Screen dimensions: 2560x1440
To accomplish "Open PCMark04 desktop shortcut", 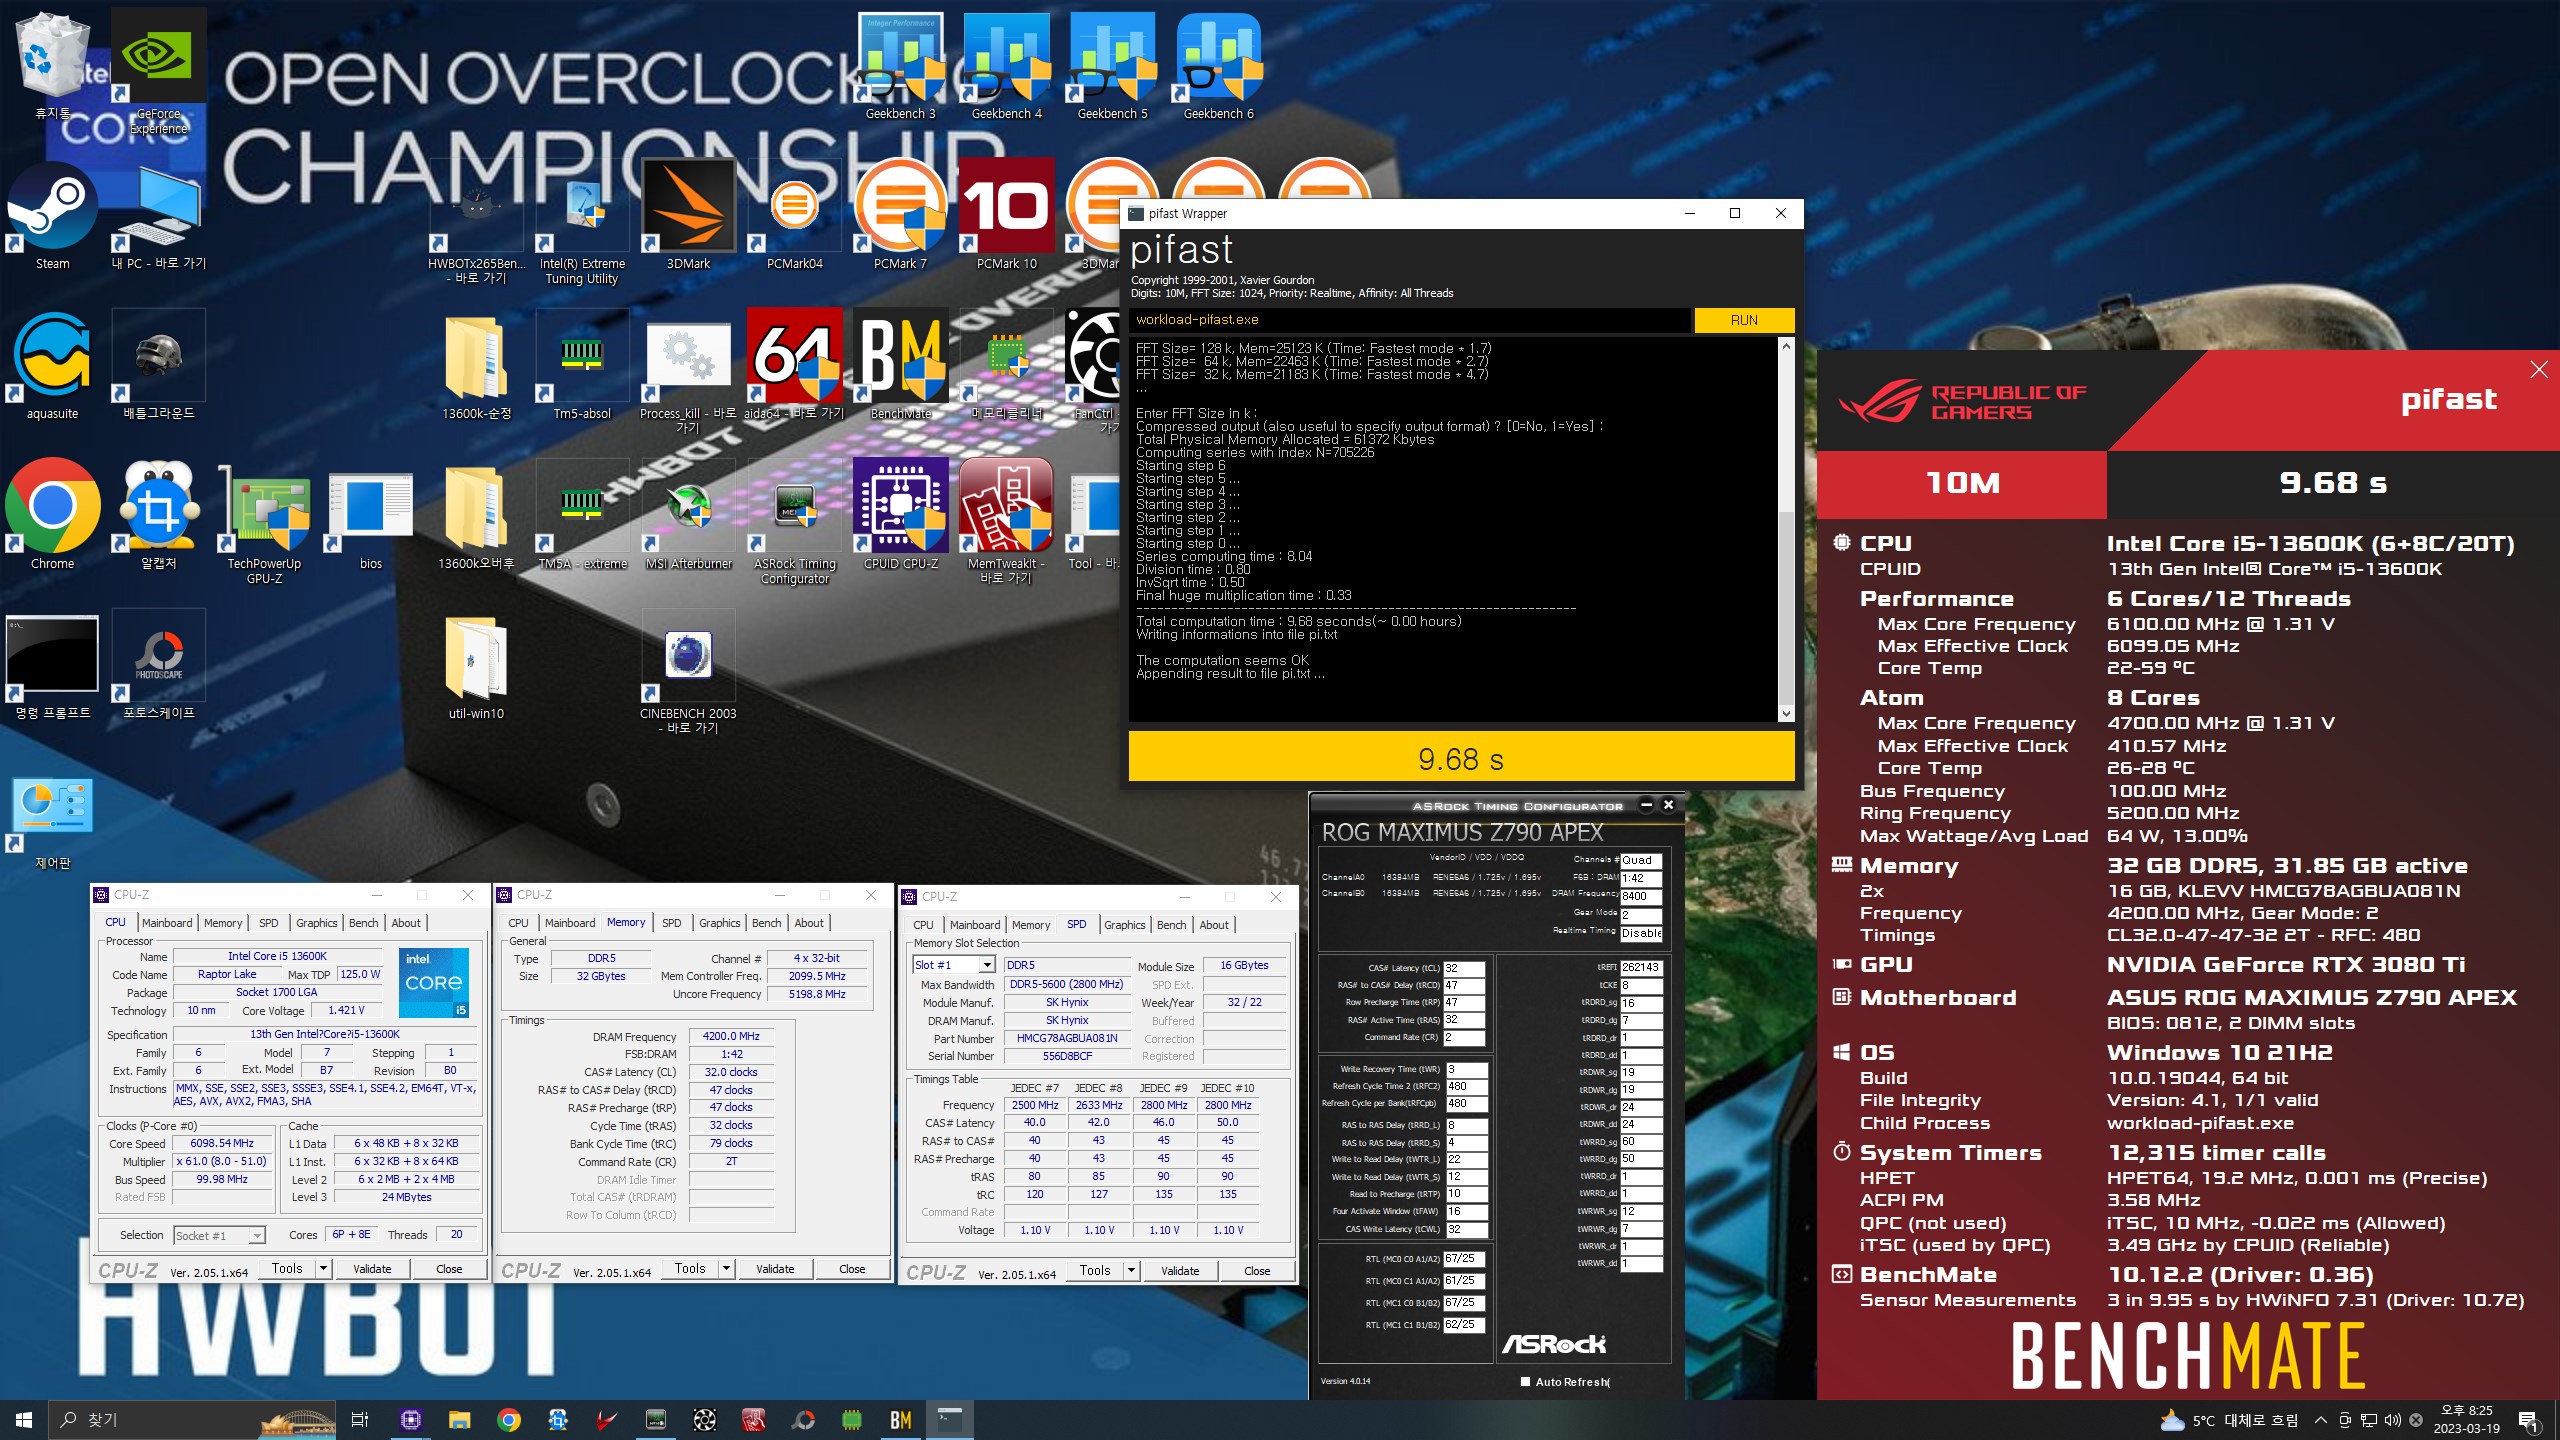I will click(794, 215).
